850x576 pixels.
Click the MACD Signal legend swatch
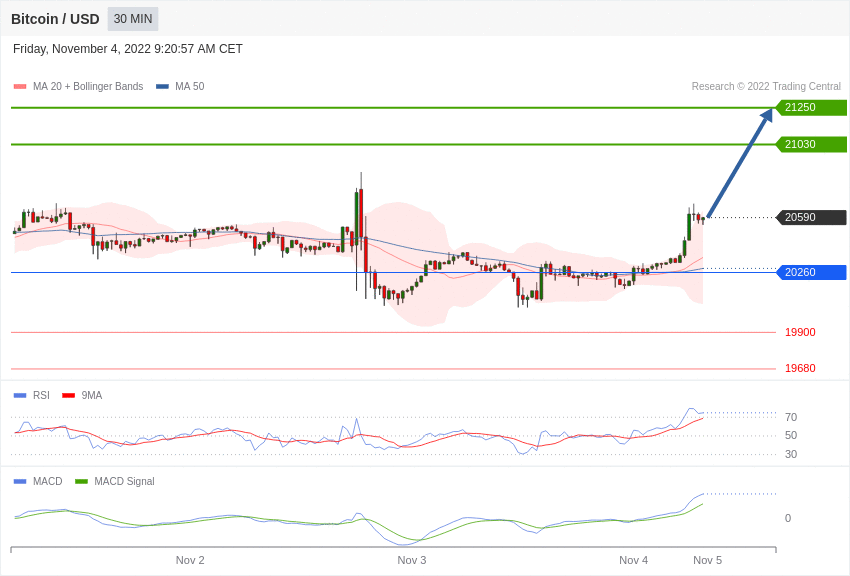[x=81, y=481]
